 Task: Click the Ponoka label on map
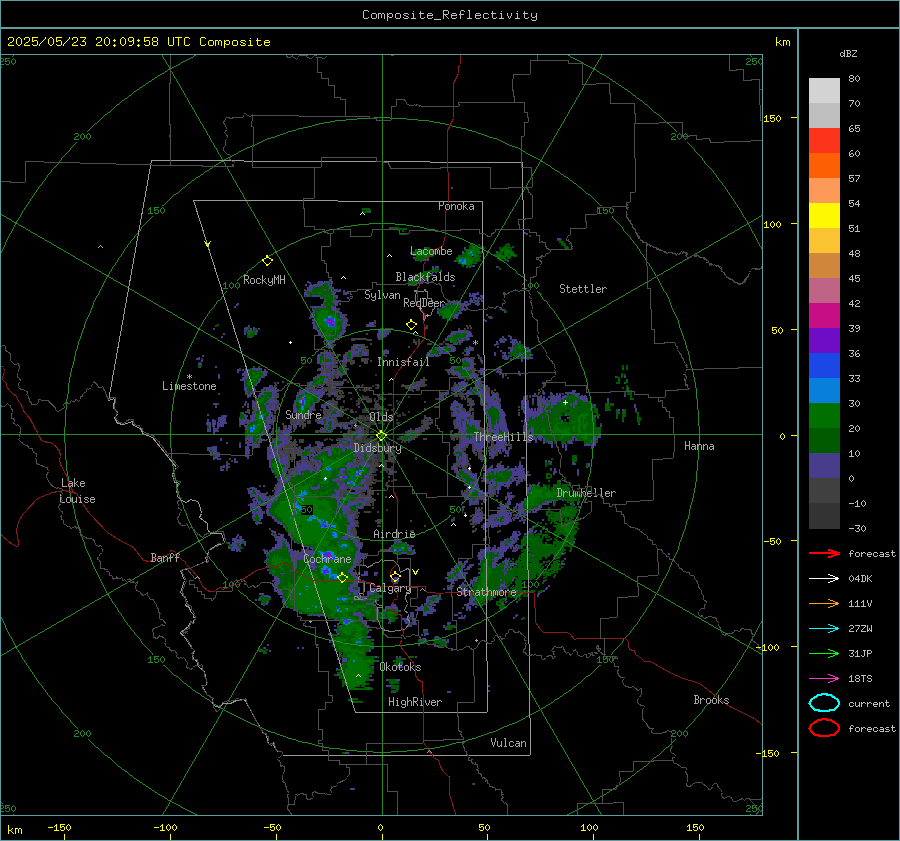(456, 206)
